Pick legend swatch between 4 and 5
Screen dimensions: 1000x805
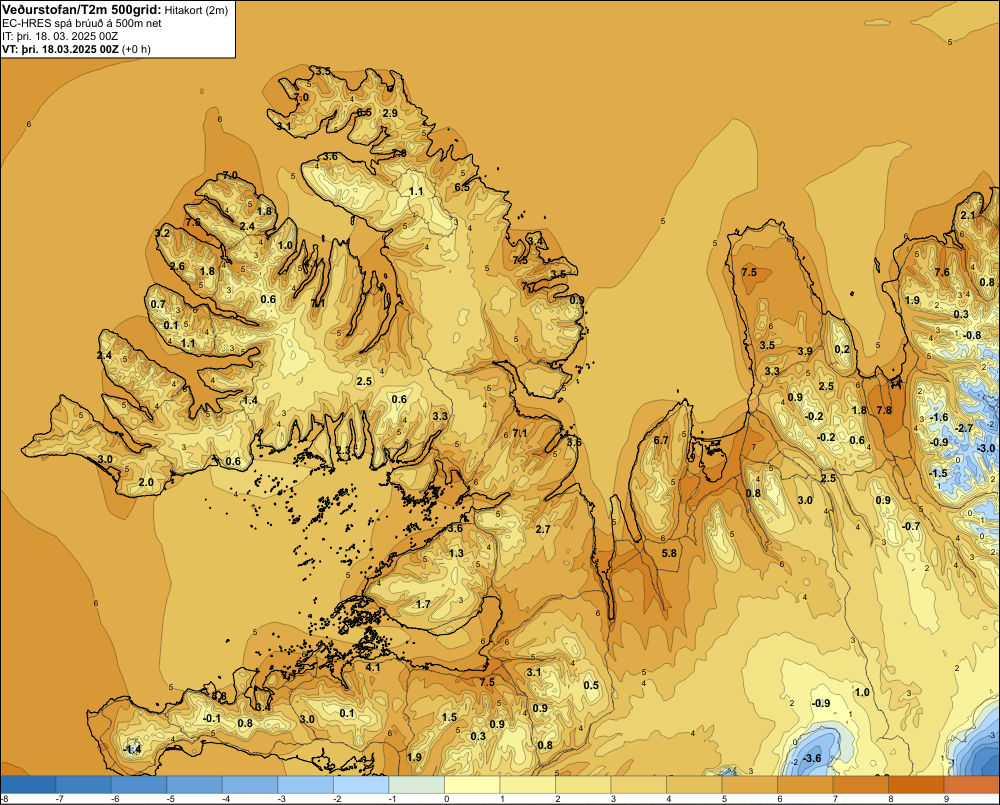(694, 785)
